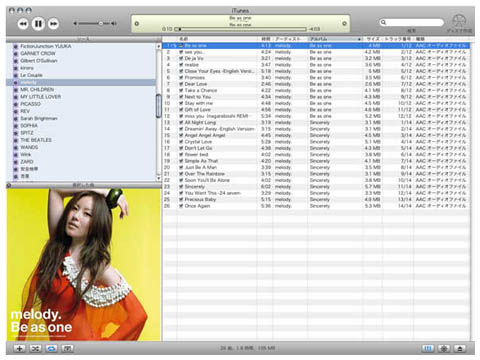Sort songs by the name column header
The image size is (480, 360).
point(218,39)
